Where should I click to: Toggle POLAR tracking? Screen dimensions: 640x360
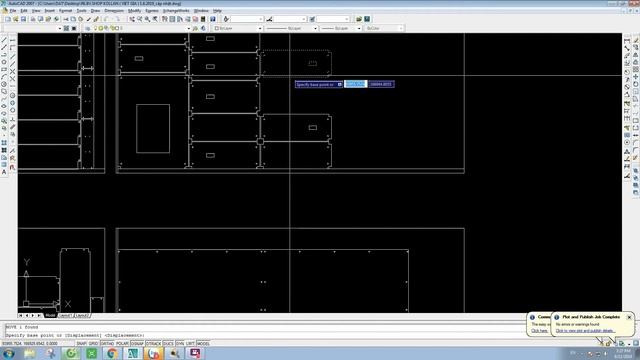122,344
